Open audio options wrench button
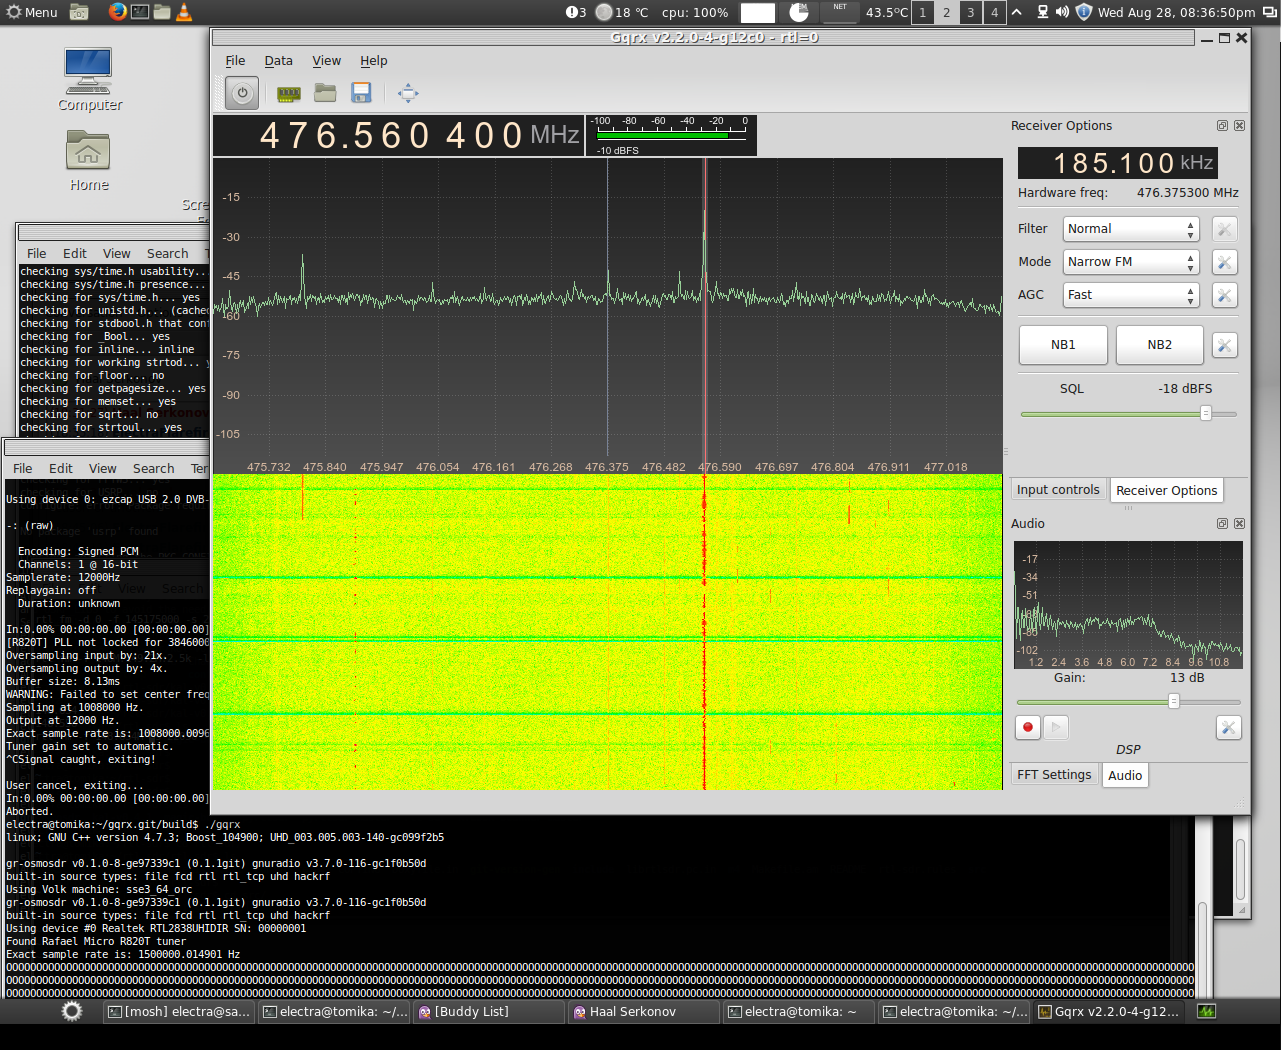Screen dimensions: 1281x1050 click(1228, 727)
